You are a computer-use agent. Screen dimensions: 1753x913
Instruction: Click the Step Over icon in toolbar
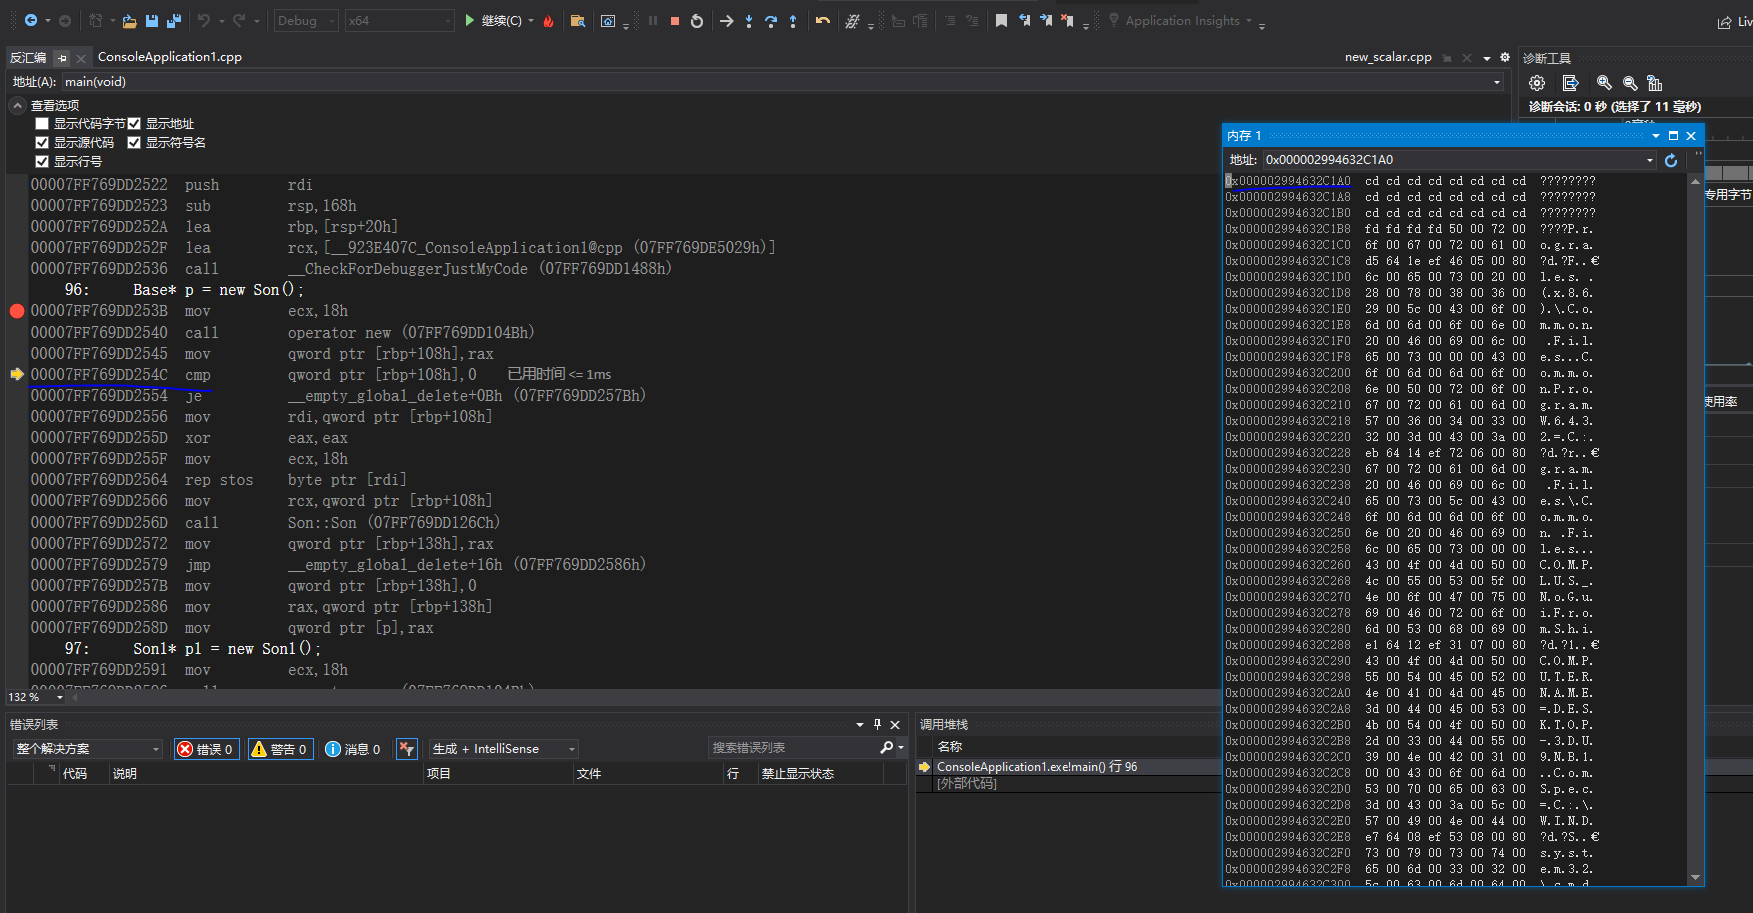(x=771, y=21)
